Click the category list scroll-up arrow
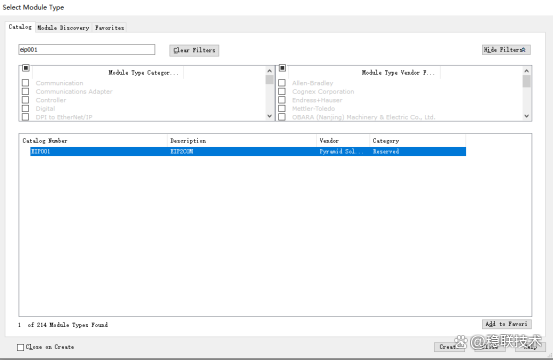Image resolution: width=553 pixels, height=361 pixels. point(269,71)
